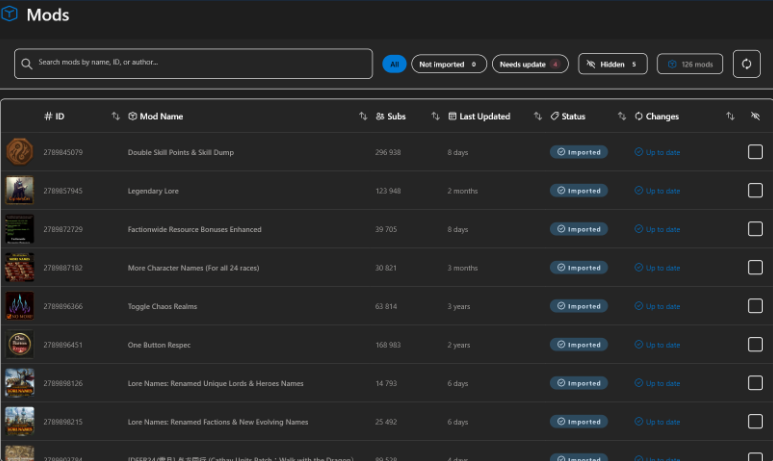The height and width of the screenshot is (461, 773).
Task: Select mod name One Button Respec
Action: click(159, 345)
